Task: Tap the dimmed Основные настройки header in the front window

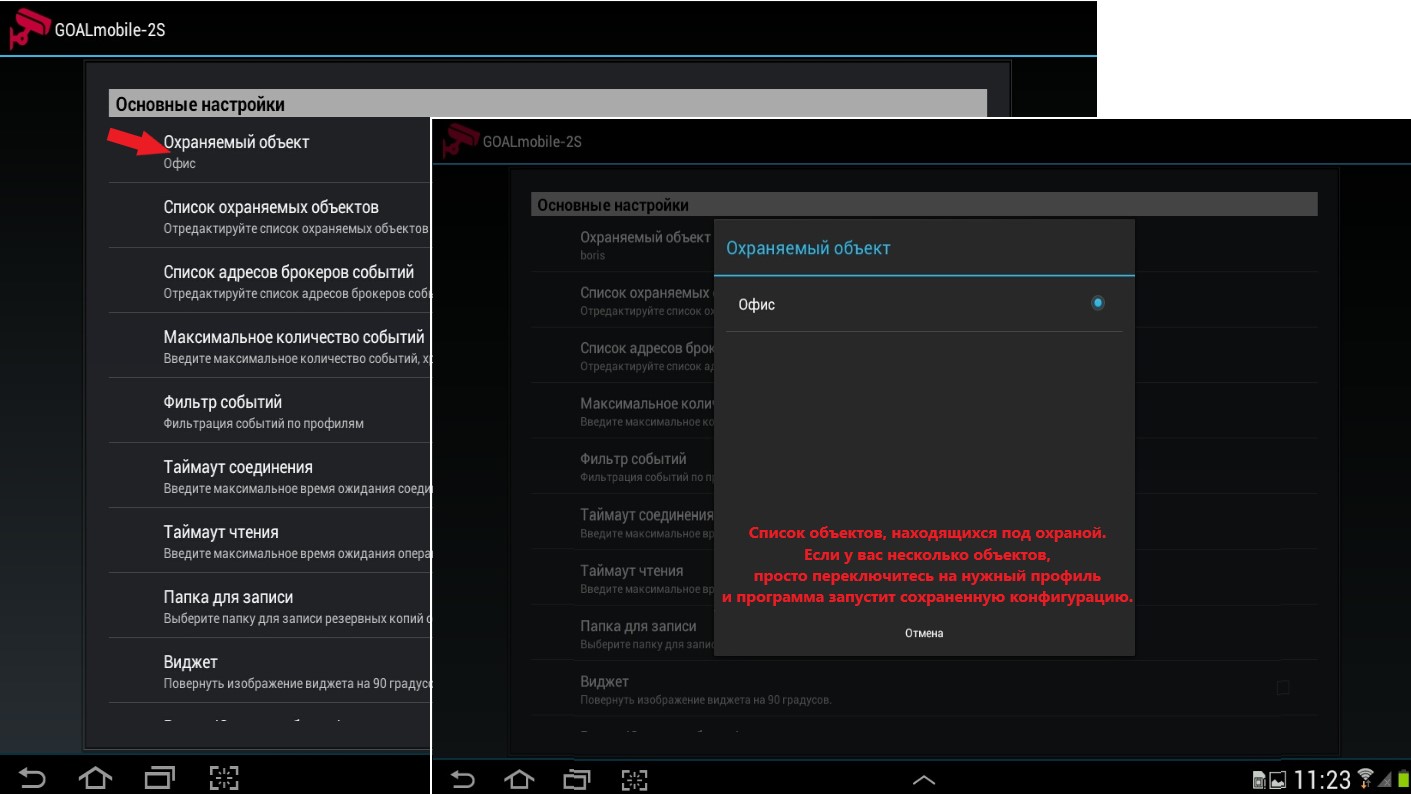Action: point(924,205)
